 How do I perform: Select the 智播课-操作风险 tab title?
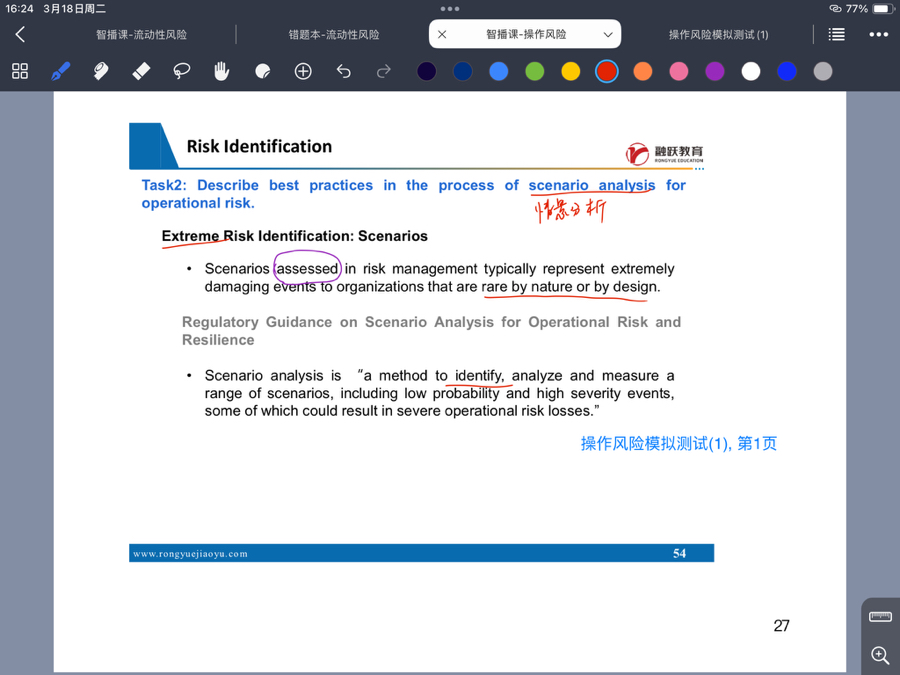tap(526, 34)
